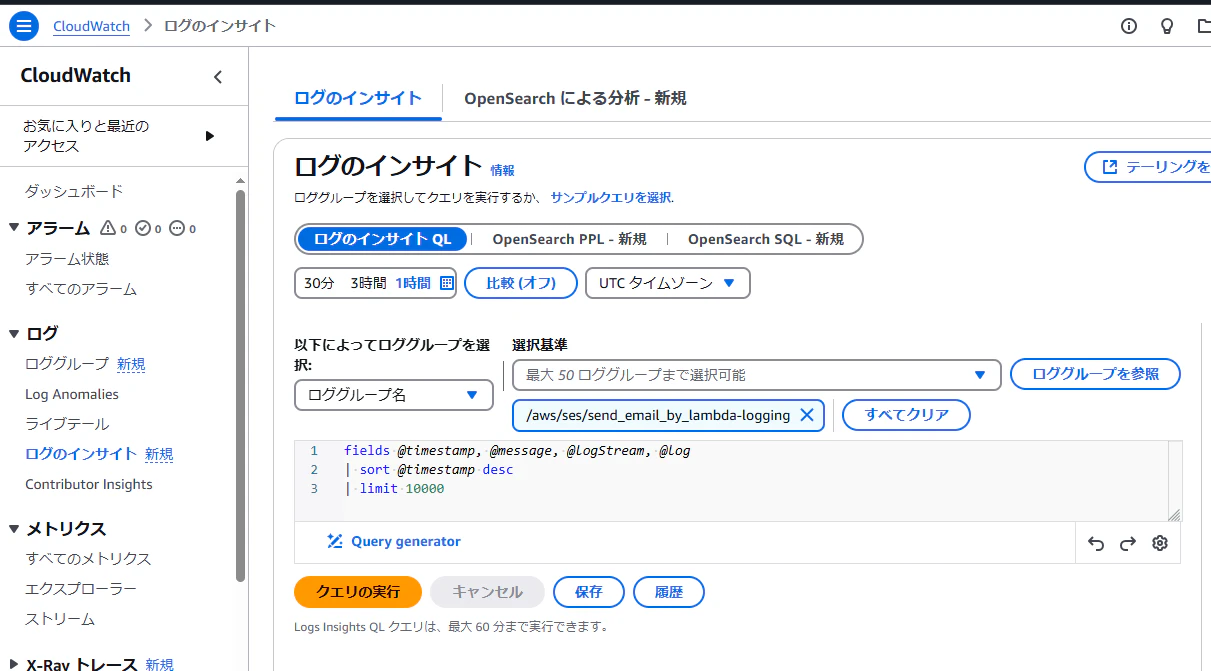Viewport: 1211px width, 671px height.
Task: Click ロググループを参照 button
Action: click(1095, 374)
